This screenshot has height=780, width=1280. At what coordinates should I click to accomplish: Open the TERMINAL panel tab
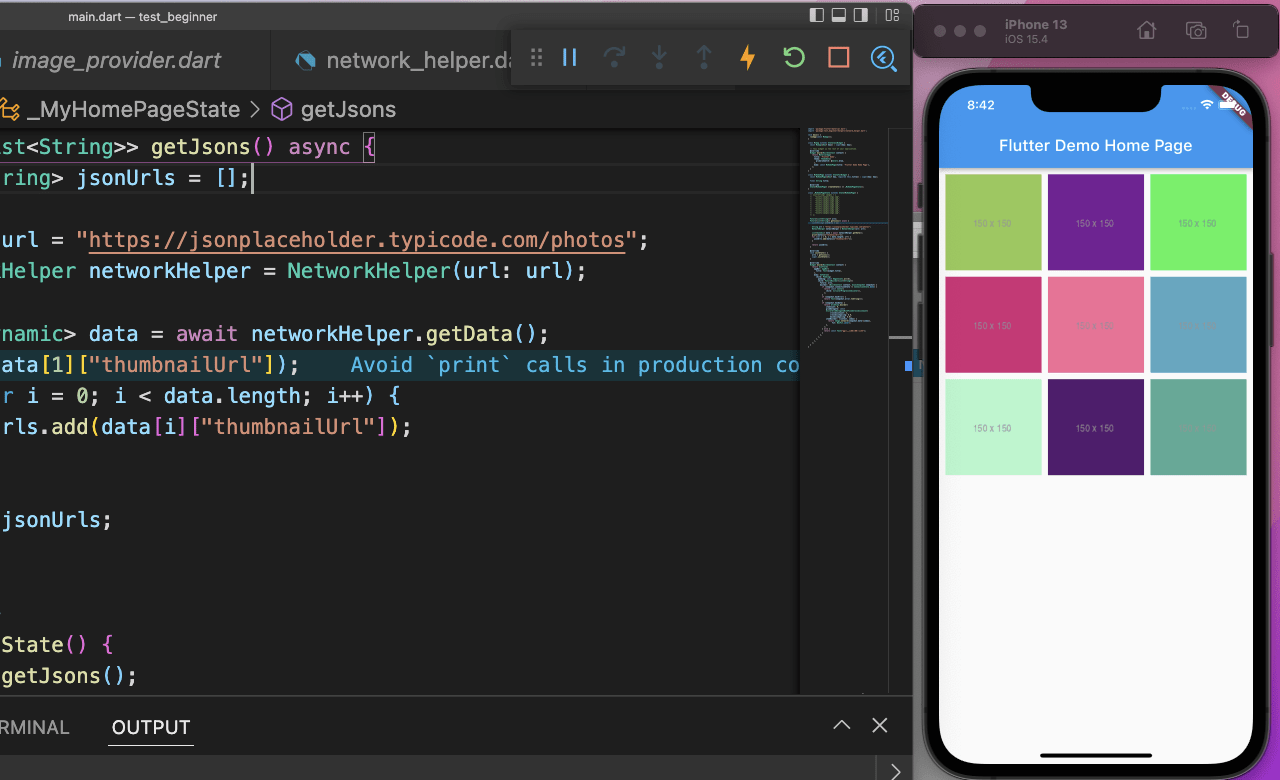pos(35,727)
